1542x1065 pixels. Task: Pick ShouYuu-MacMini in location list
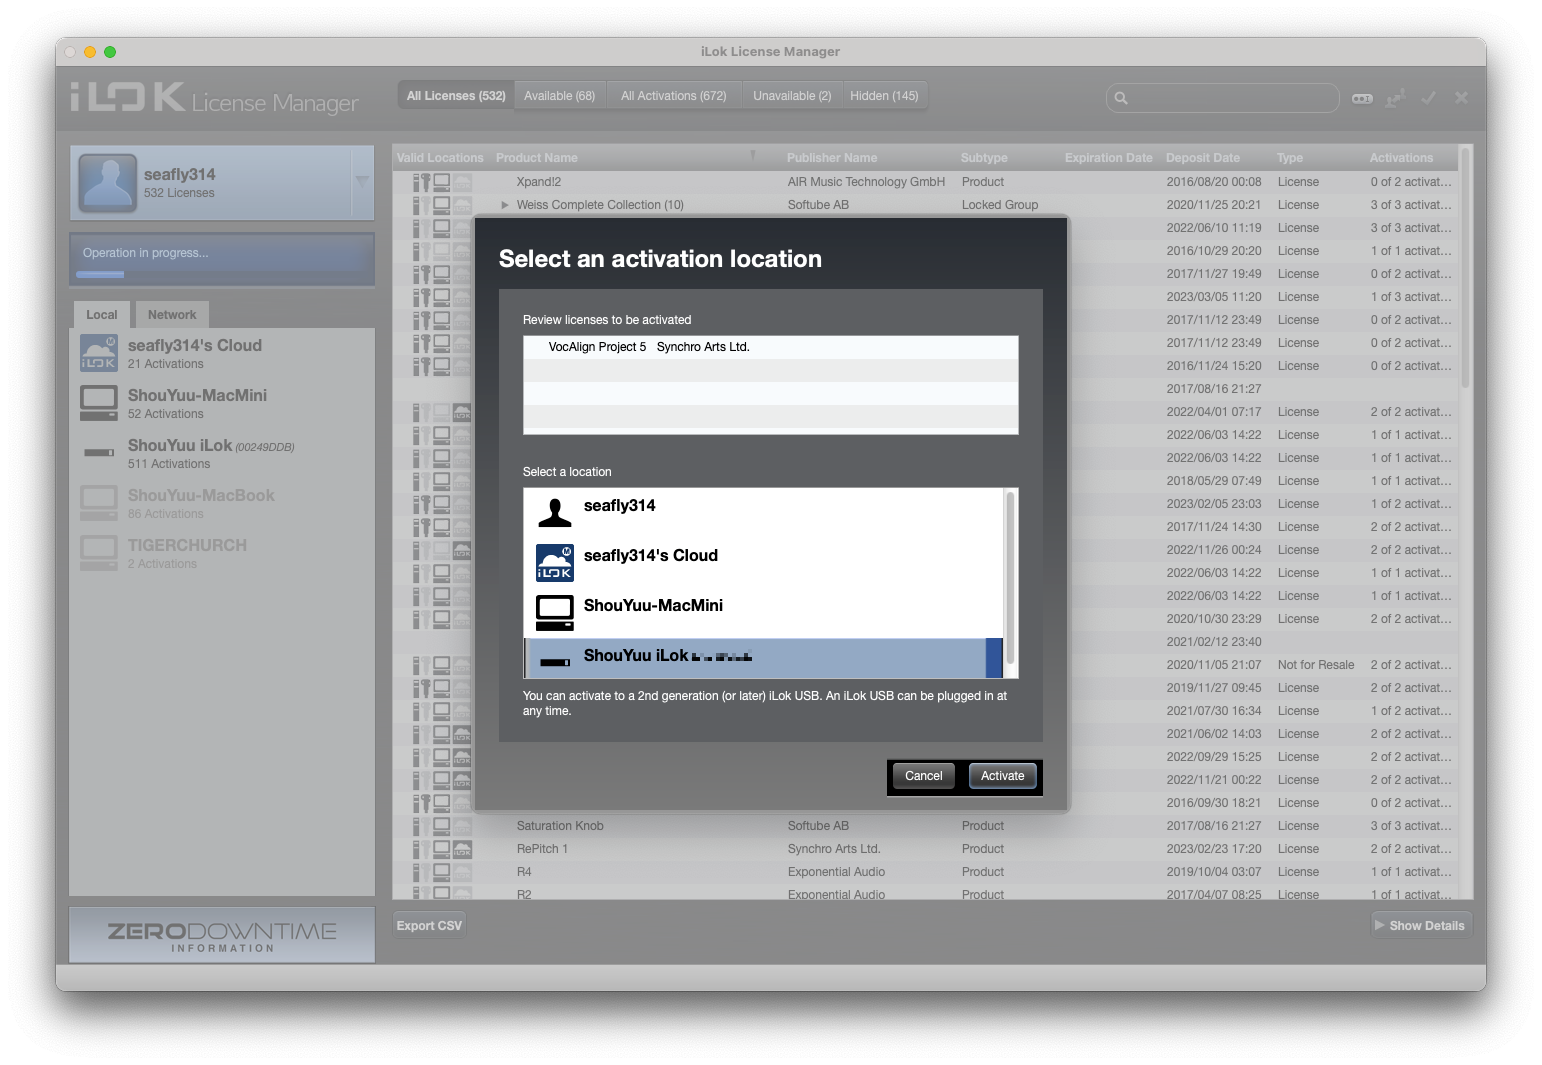point(763,613)
